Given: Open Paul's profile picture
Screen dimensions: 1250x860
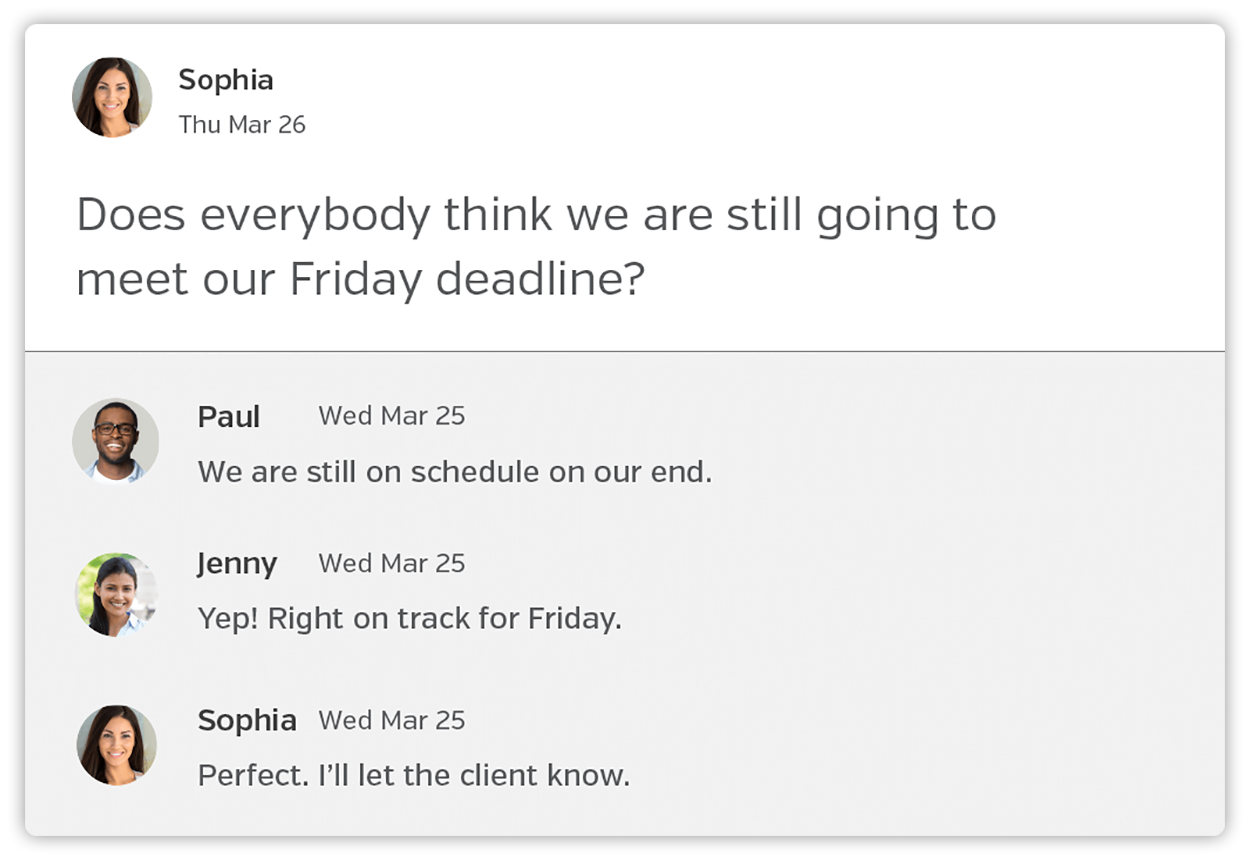Looking at the screenshot, I should coord(116,441).
